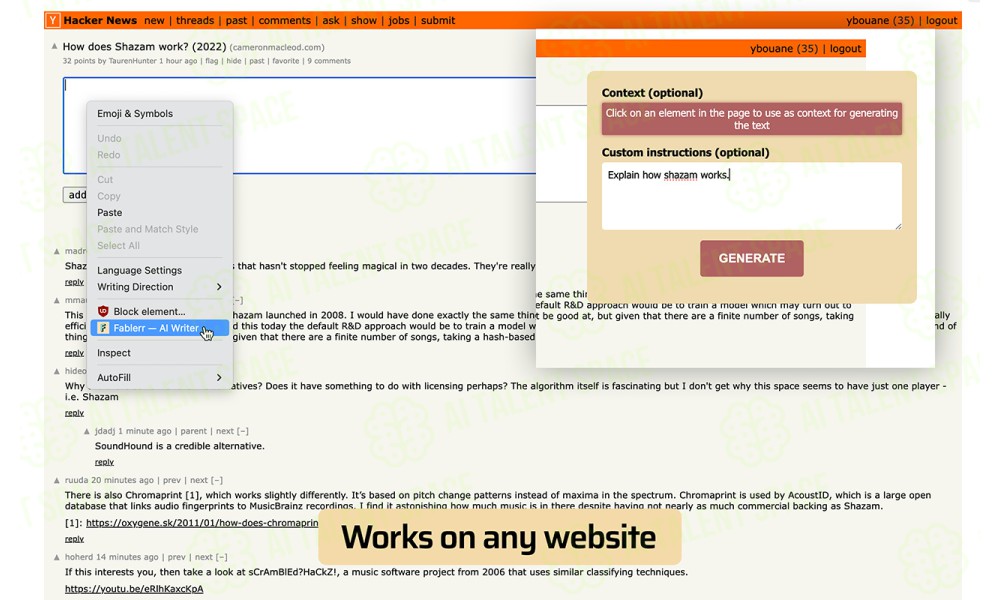Image resolution: width=1000 pixels, height=600 pixels.
Task: Click into the Hacker News comment textarea
Action: [x=299, y=126]
